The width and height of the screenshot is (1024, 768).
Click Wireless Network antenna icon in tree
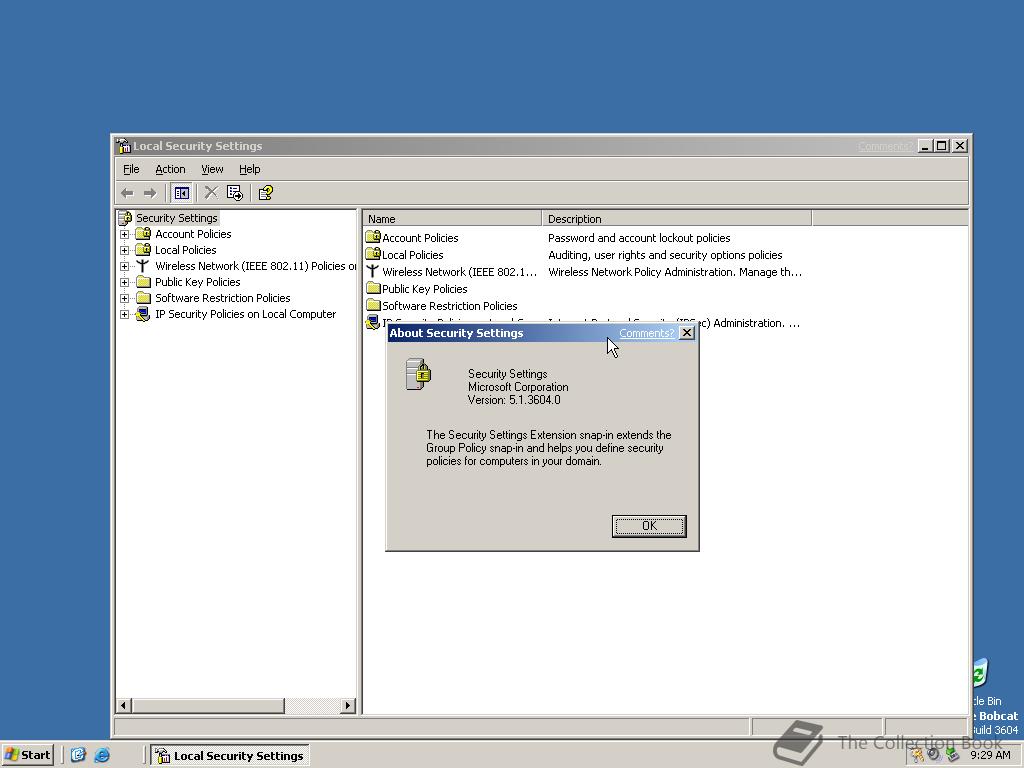point(143,266)
